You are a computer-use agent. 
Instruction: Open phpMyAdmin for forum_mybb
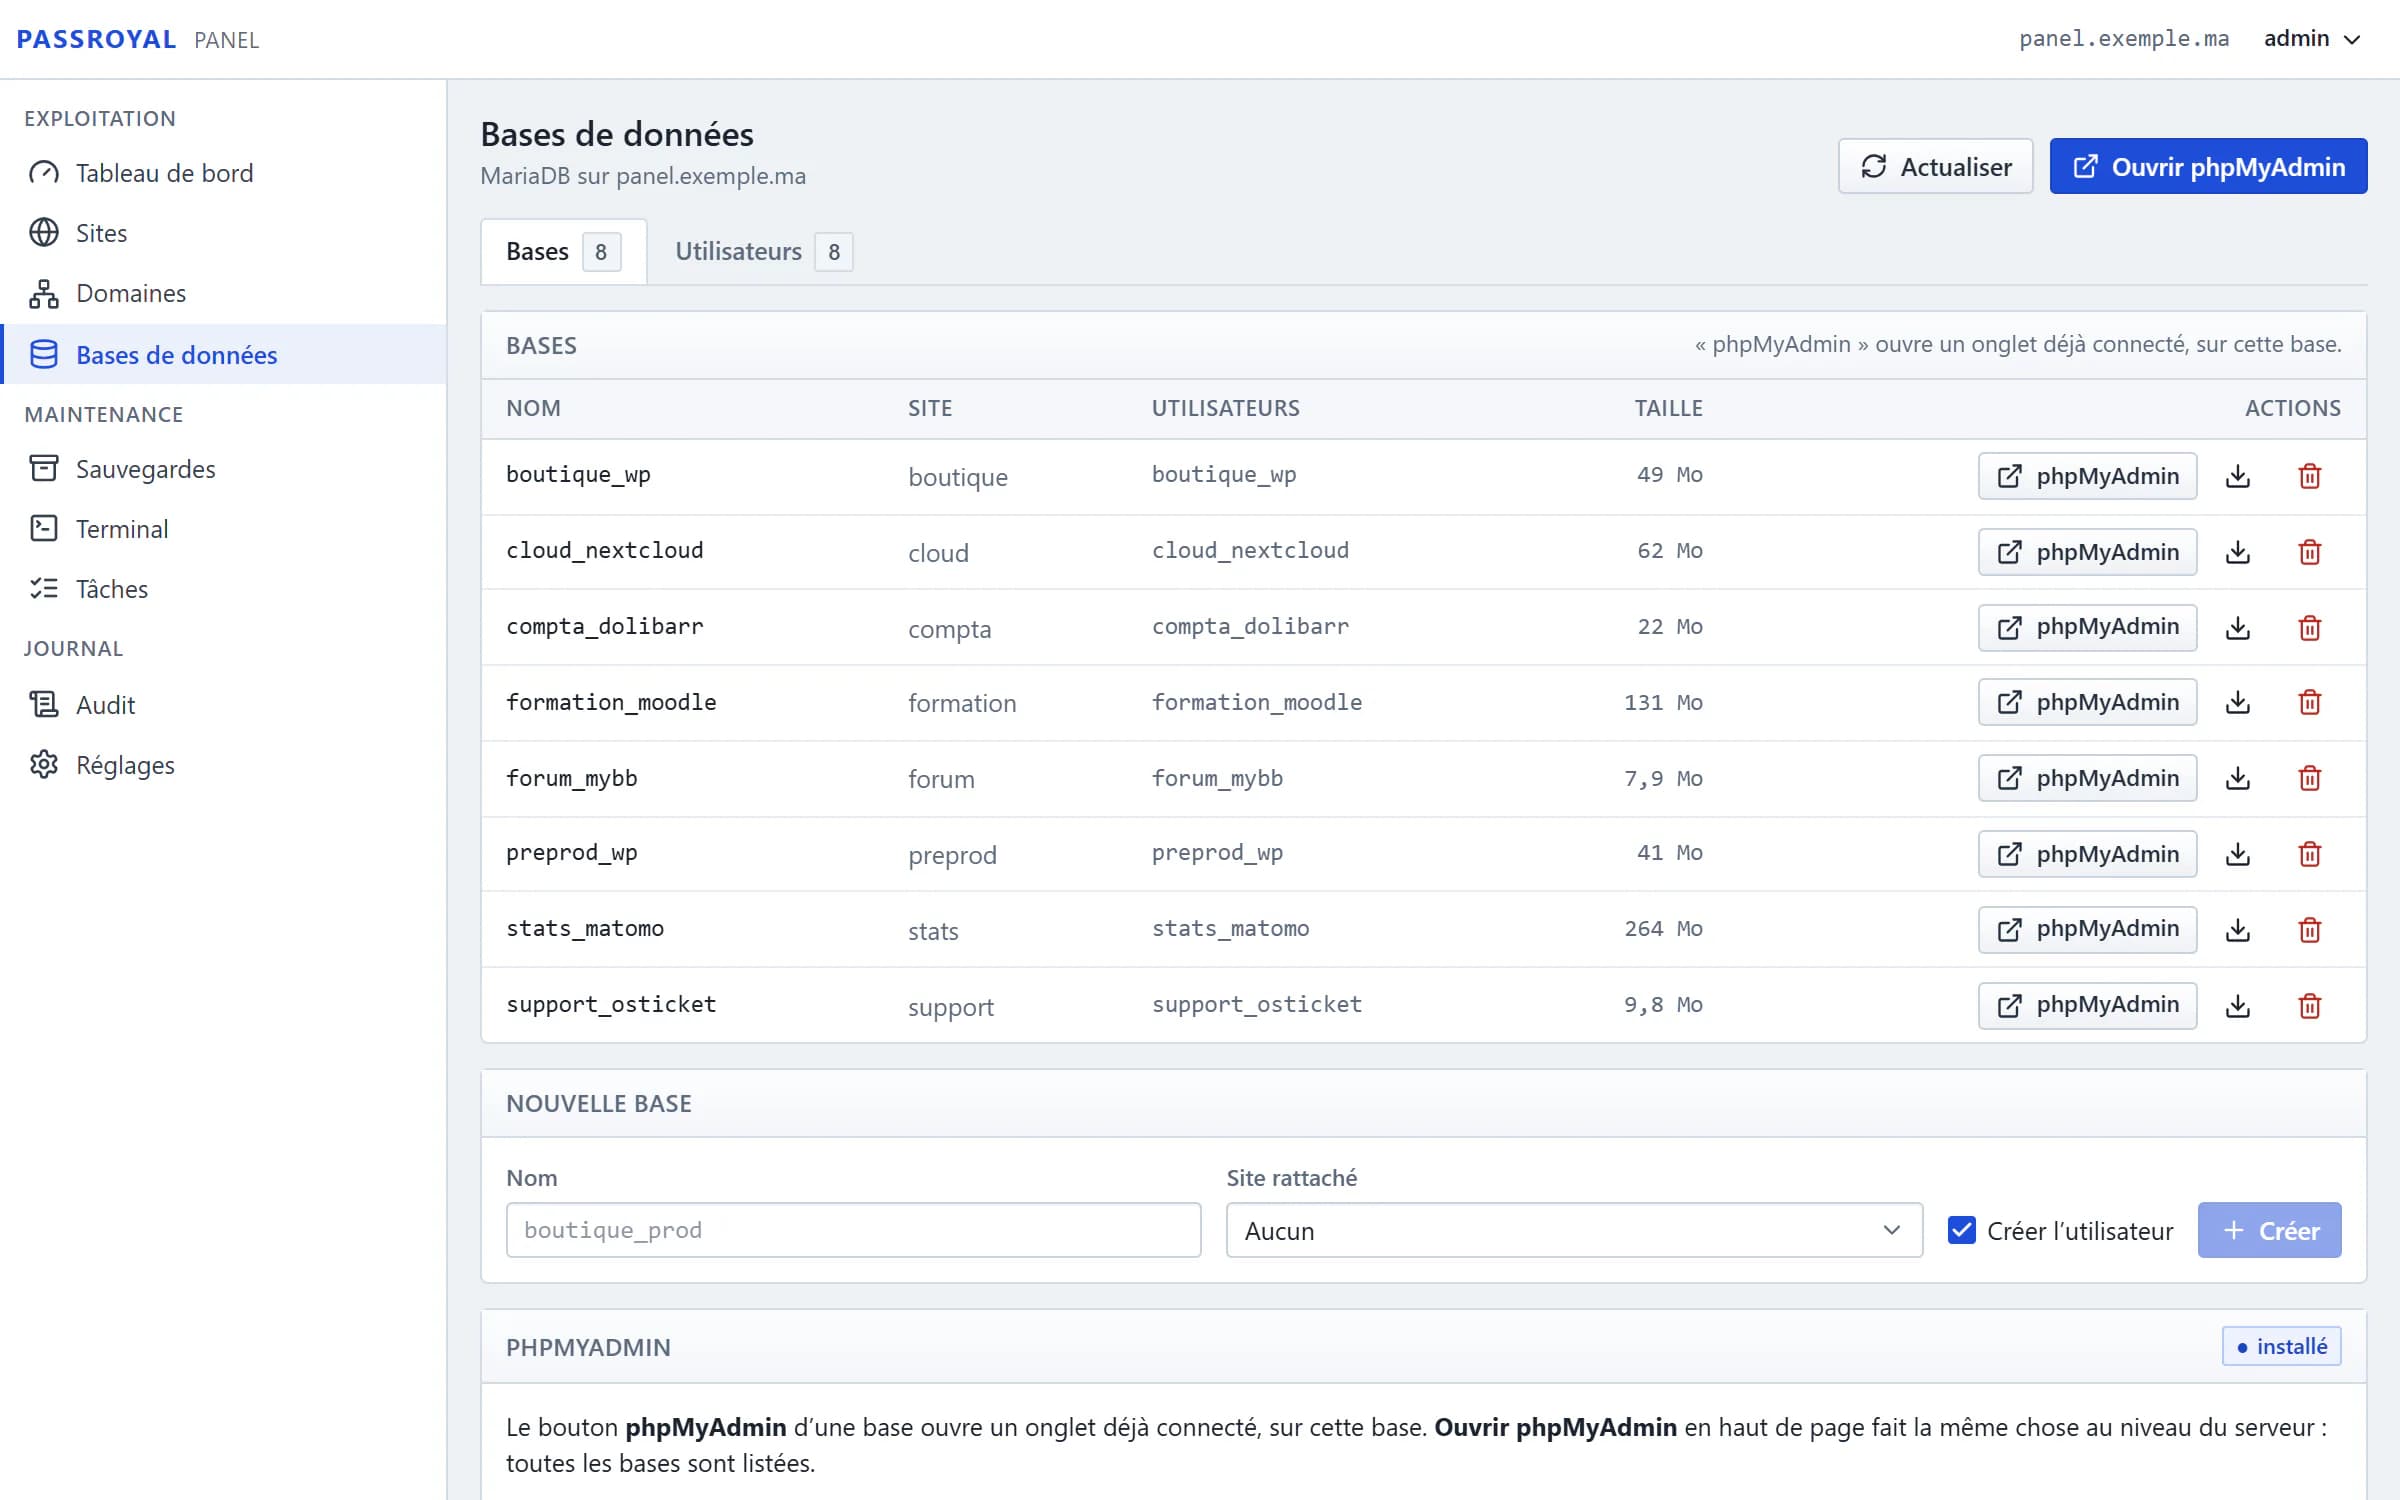(2087, 778)
